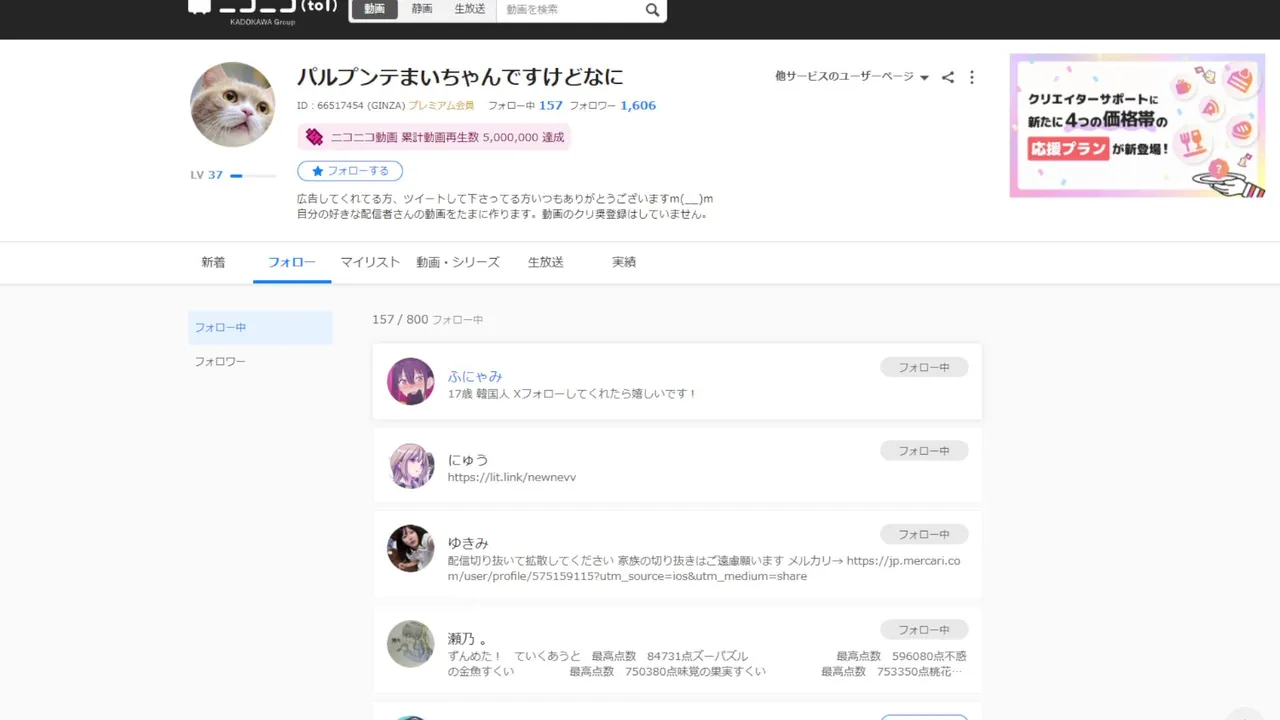Click the 動画を検索 search field

point(570,10)
